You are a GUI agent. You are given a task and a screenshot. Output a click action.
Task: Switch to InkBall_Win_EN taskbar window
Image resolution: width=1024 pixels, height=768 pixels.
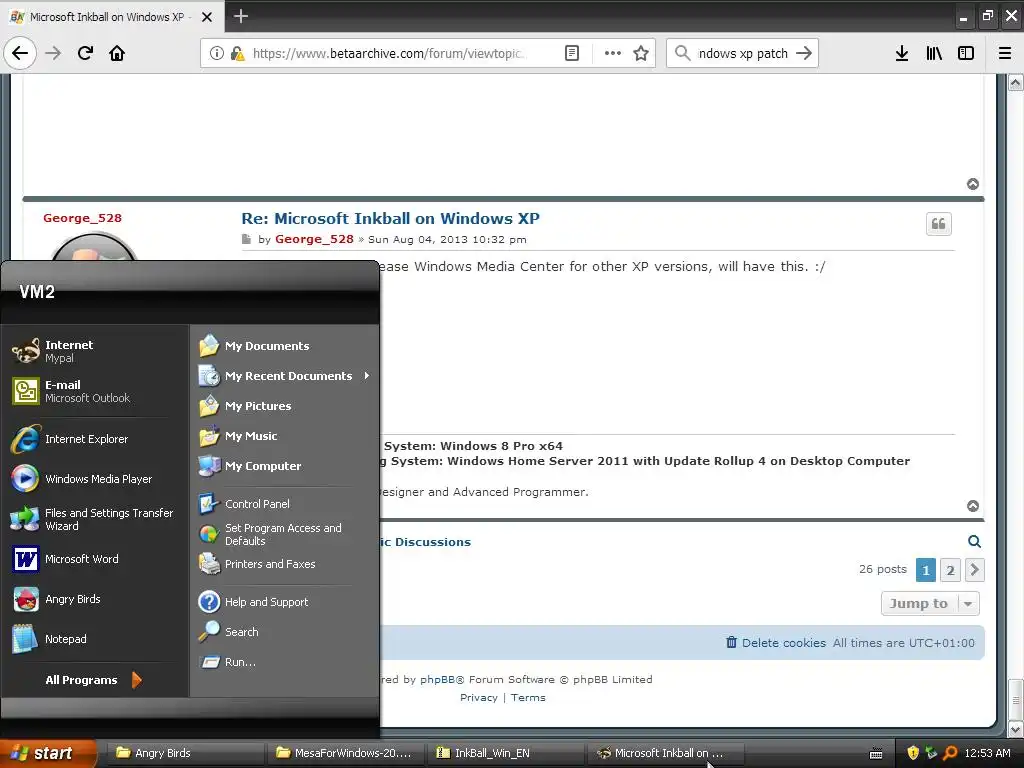click(x=505, y=753)
